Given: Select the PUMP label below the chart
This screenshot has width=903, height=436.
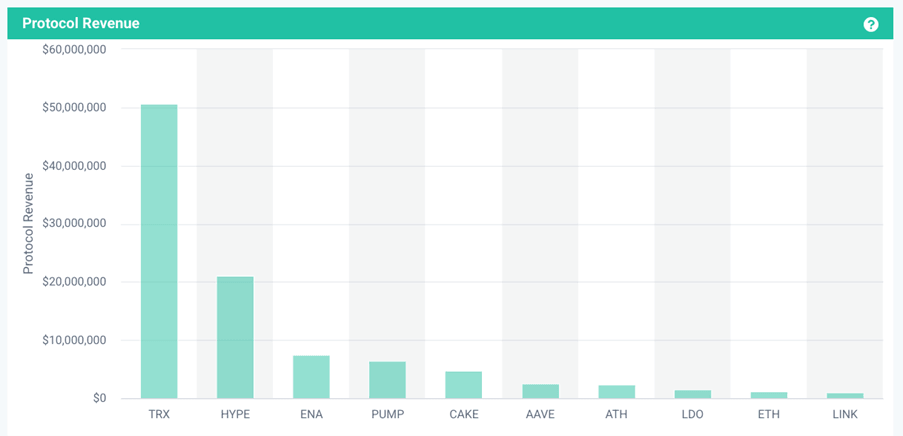Looking at the screenshot, I should pos(387,413).
